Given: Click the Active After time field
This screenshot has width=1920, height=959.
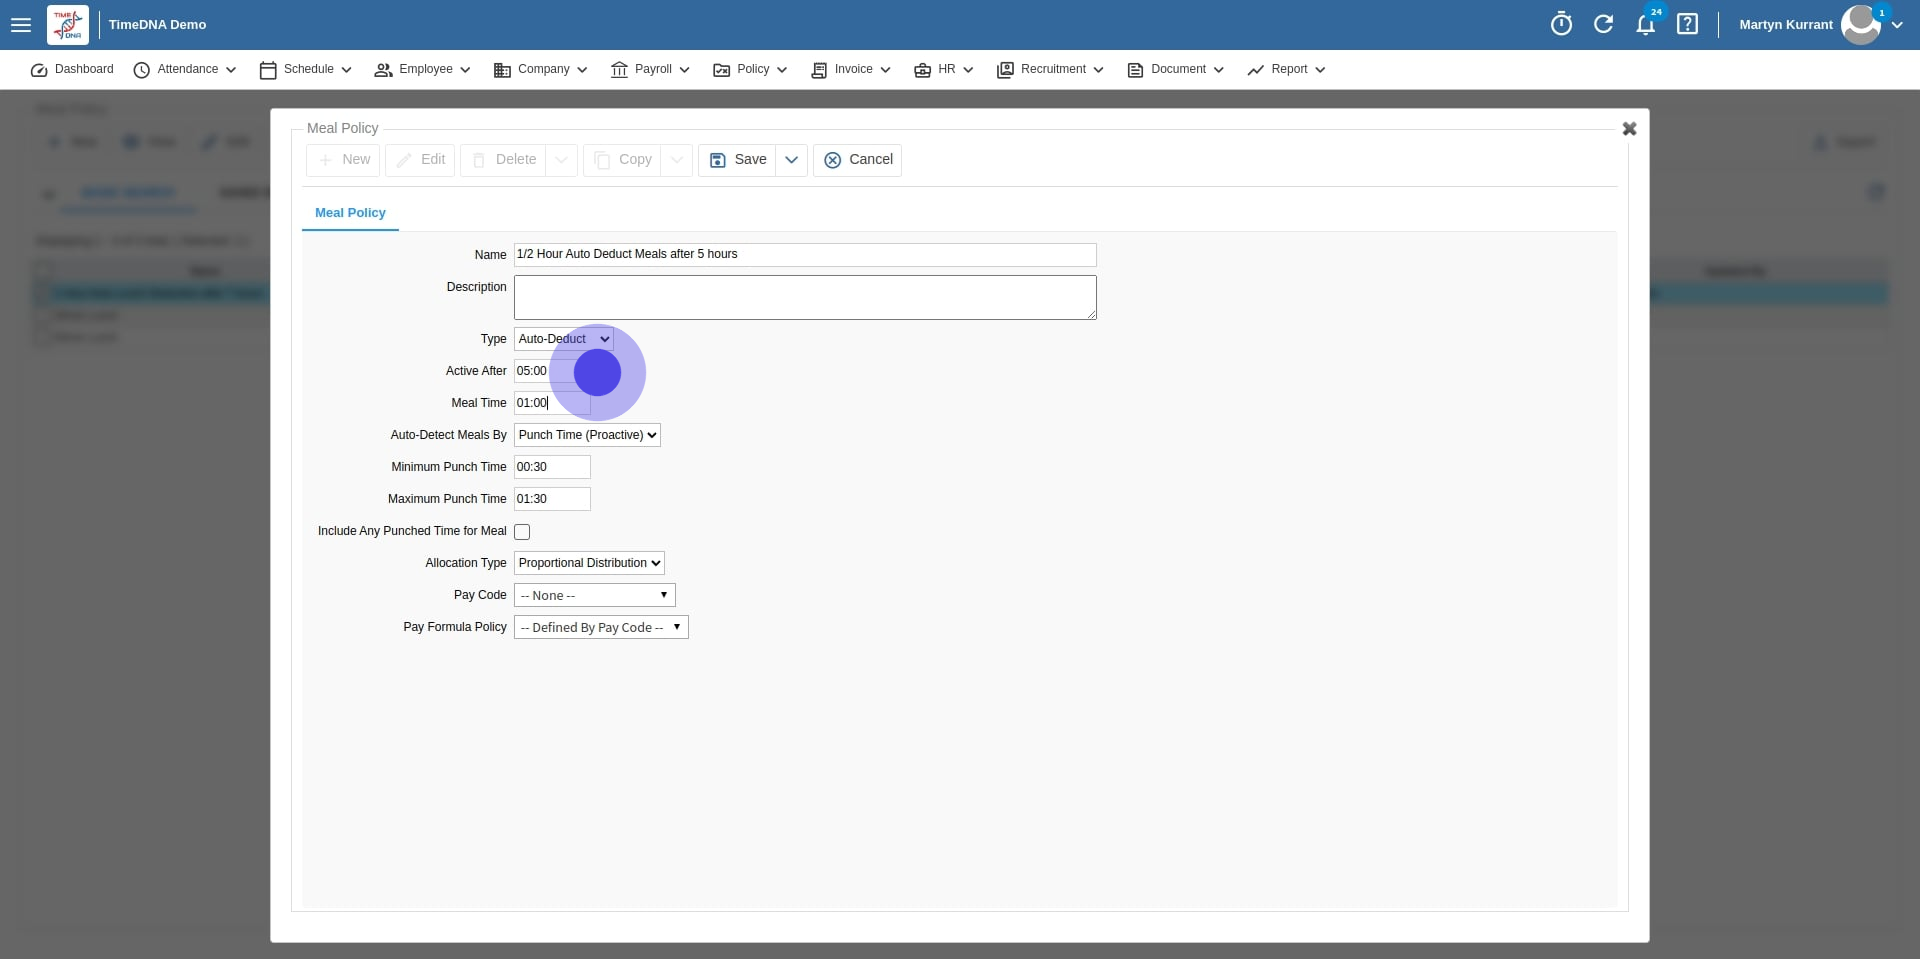Looking at the screenshot, I should pyautogui.click(x=552, y=371).
